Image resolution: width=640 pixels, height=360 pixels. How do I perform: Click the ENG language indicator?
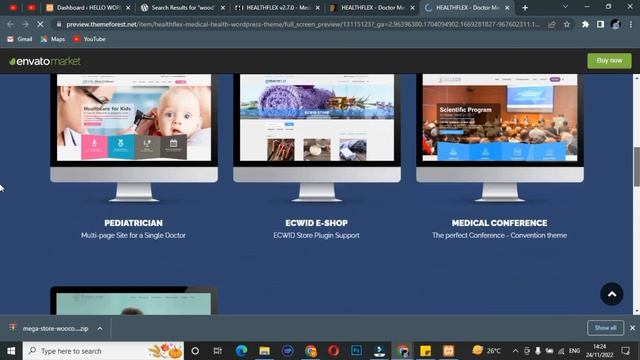point(574,351)
